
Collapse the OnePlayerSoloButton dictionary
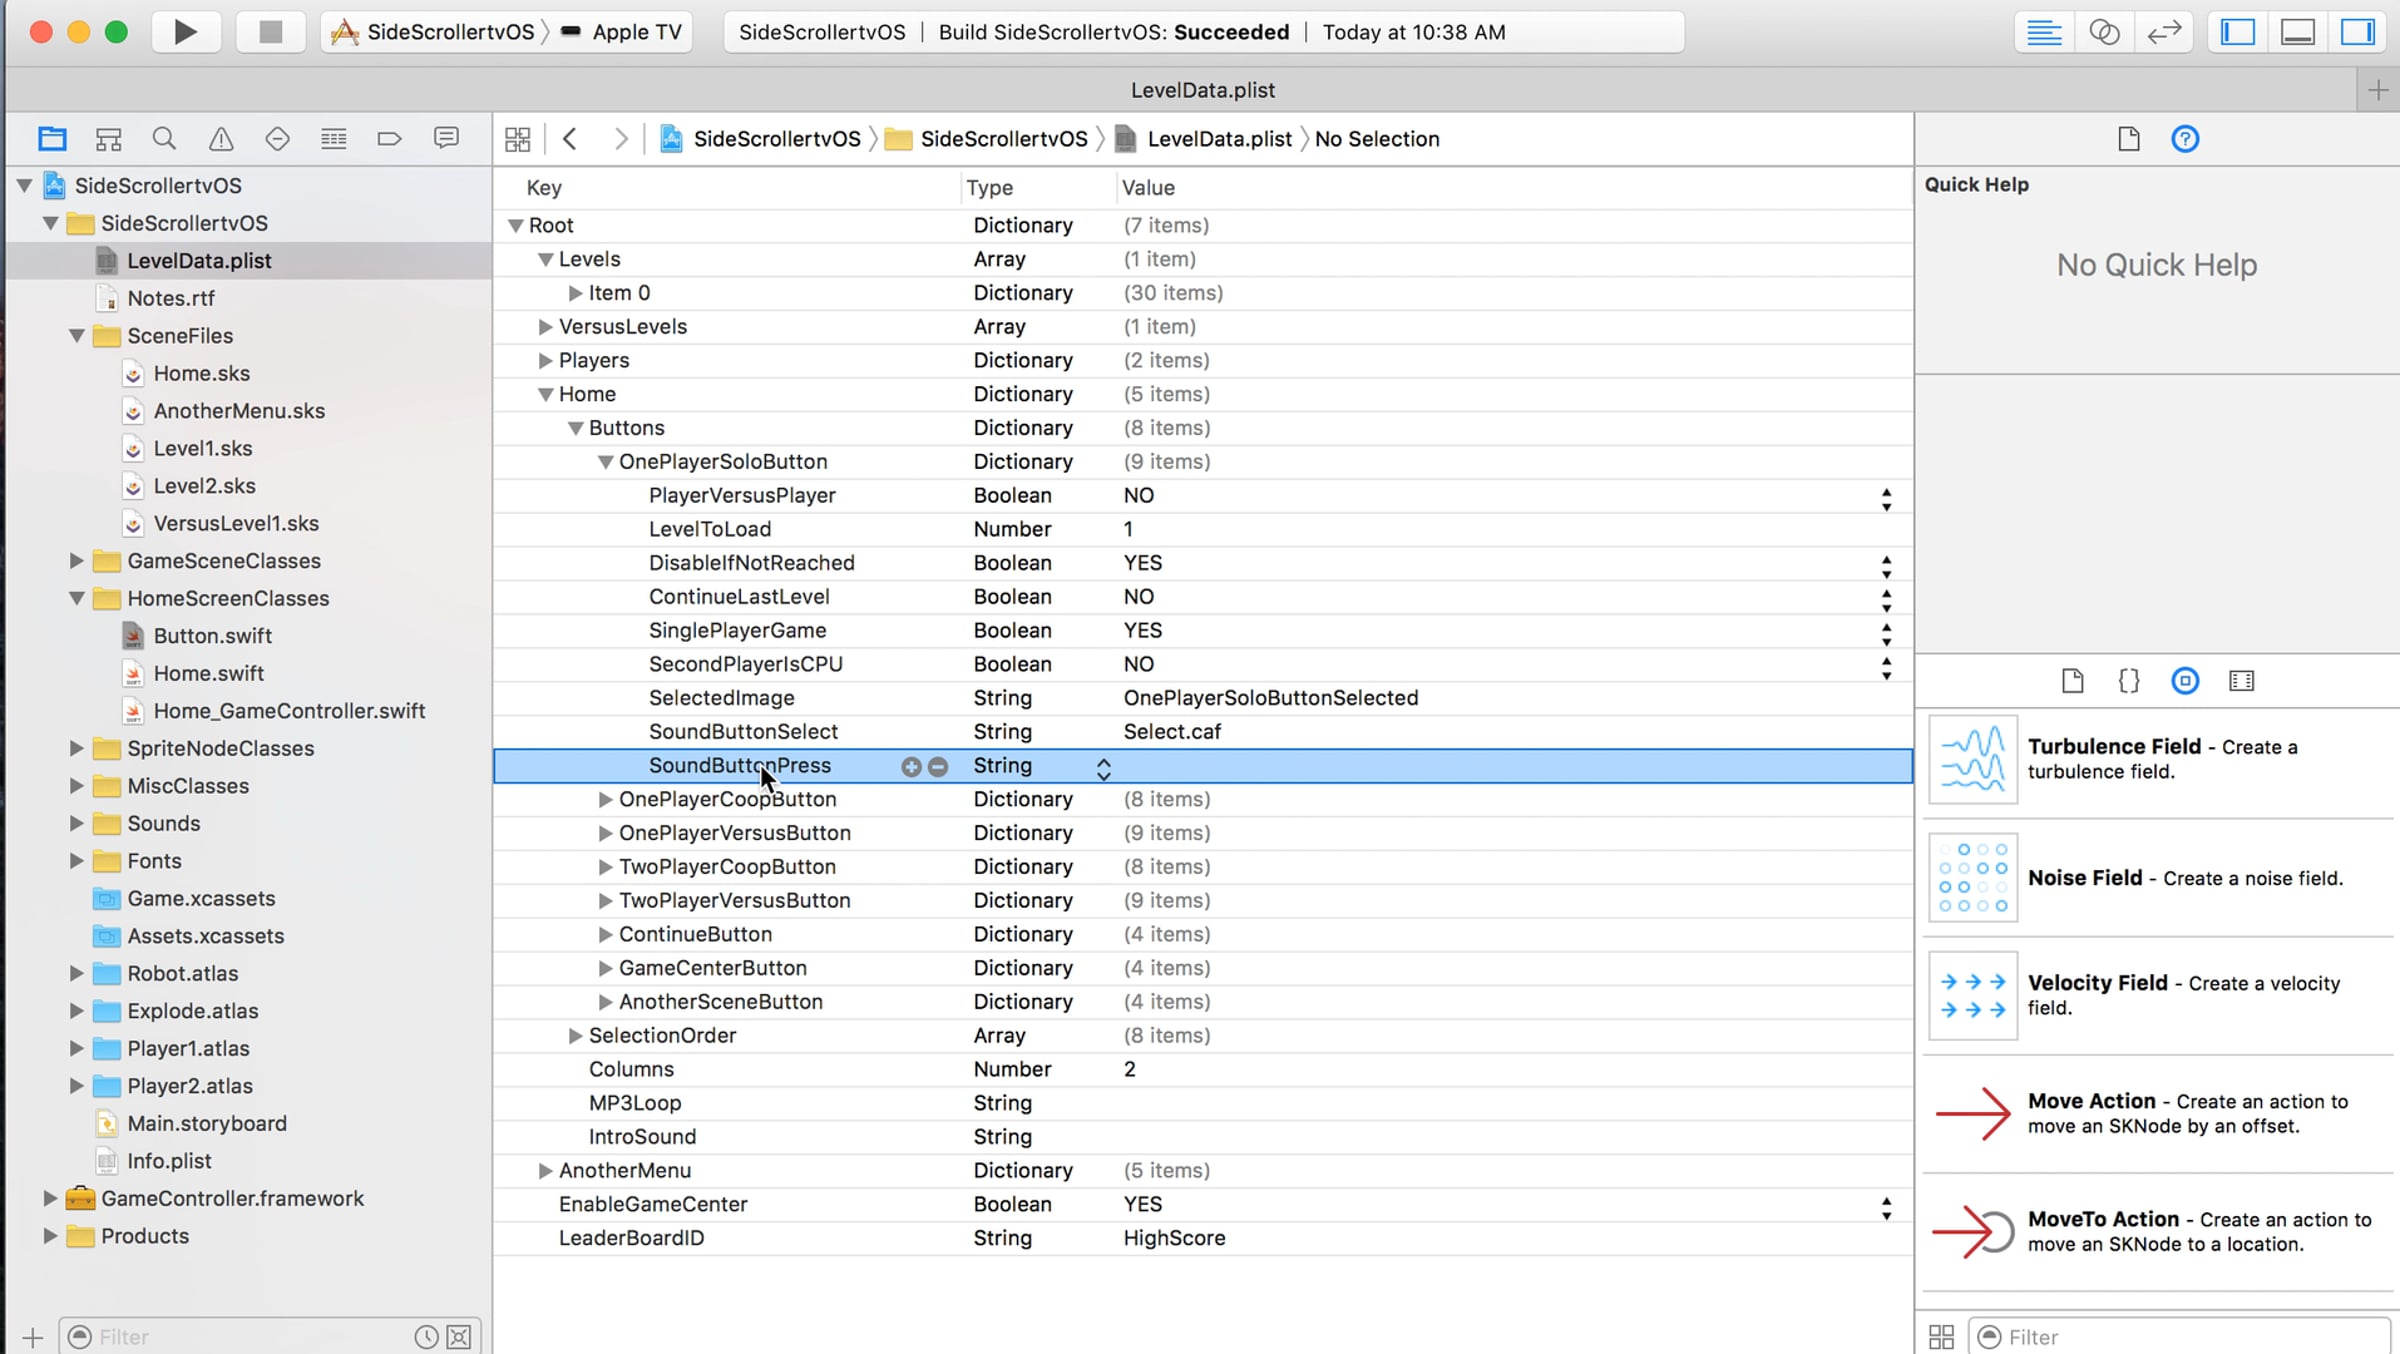pos(606,462)
